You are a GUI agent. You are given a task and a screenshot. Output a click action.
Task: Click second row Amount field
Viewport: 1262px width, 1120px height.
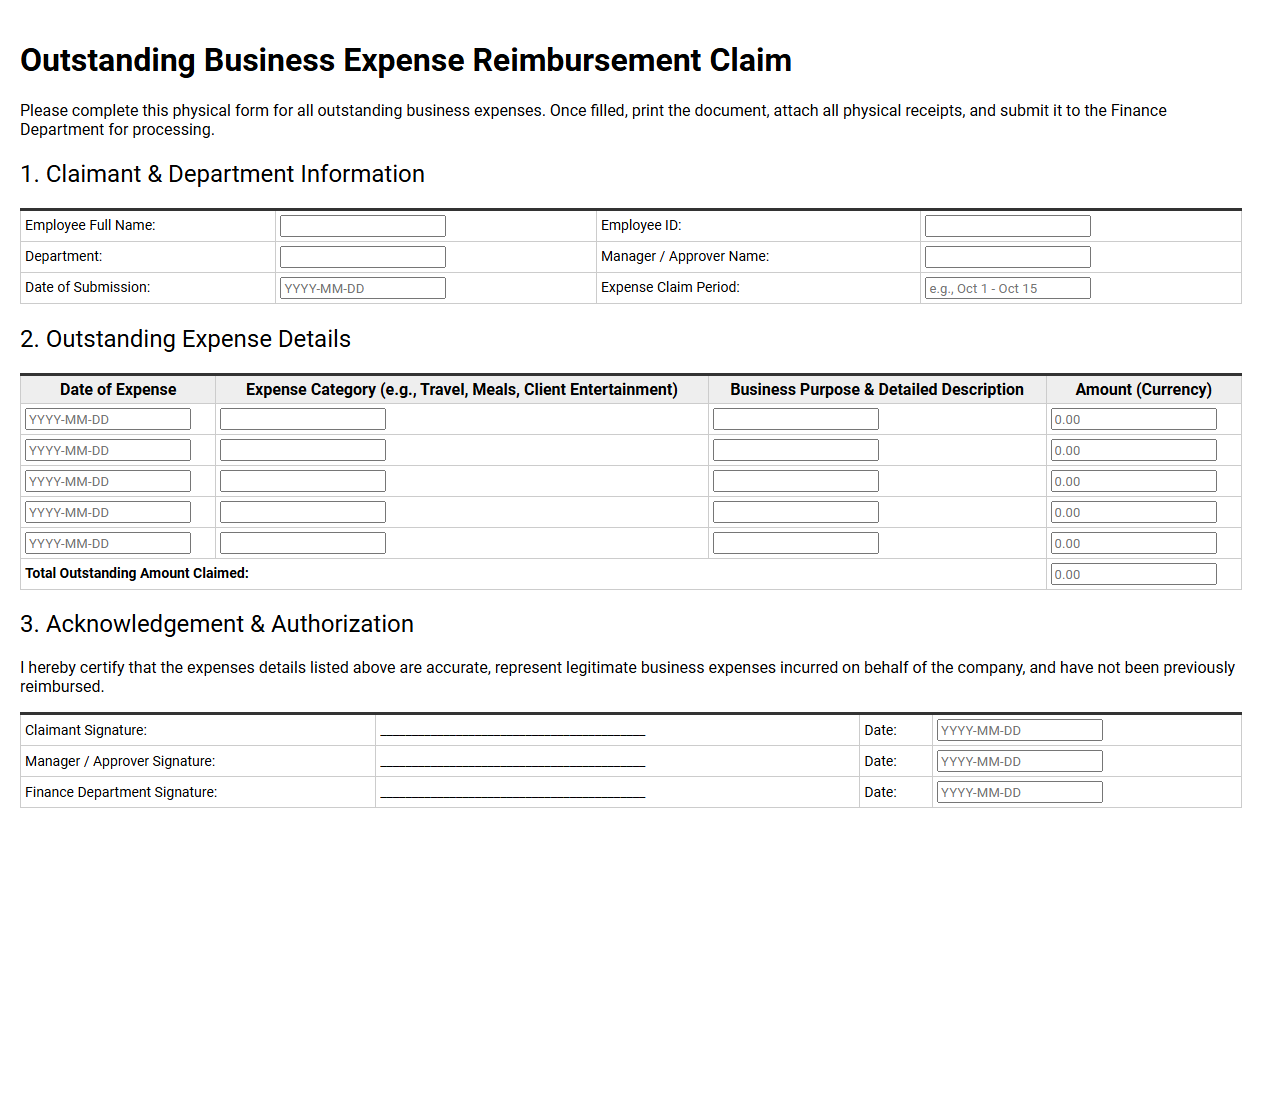point(1134,450)
